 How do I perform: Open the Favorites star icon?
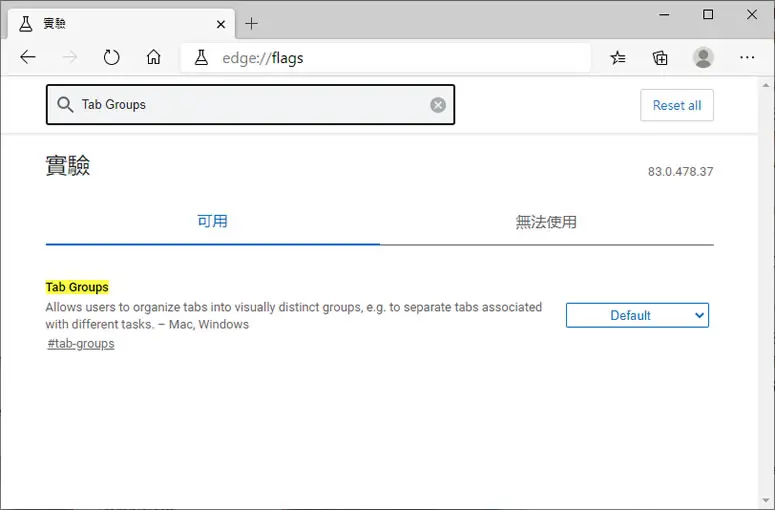point(618,58)
